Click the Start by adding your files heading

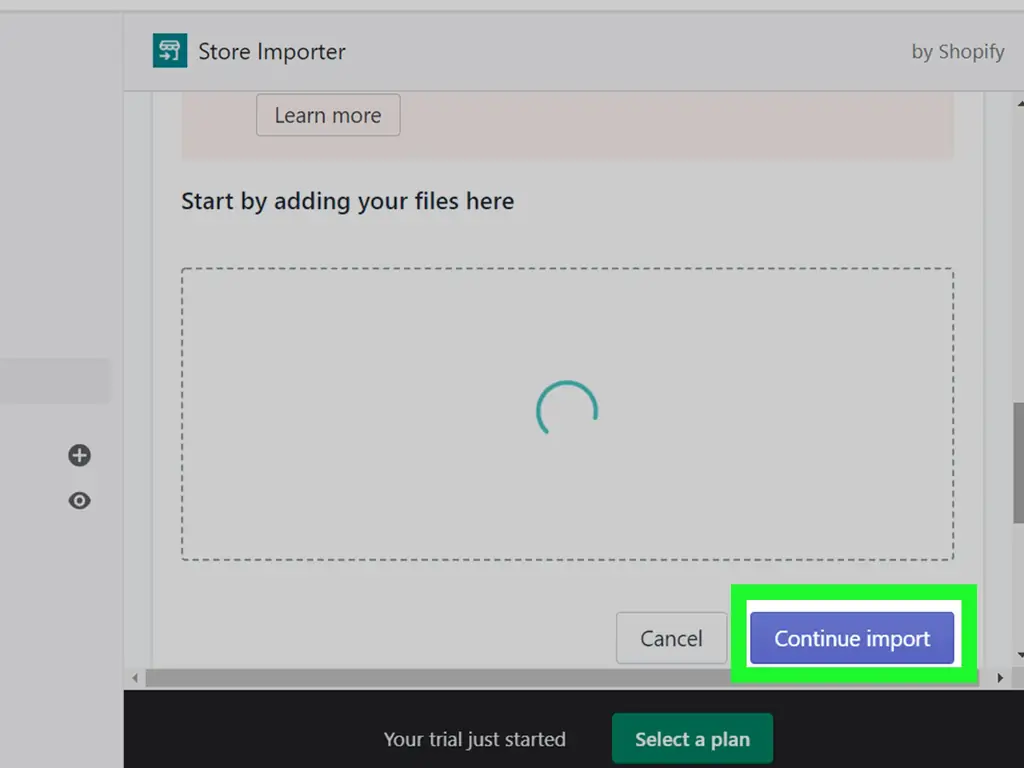pos(347,201)
